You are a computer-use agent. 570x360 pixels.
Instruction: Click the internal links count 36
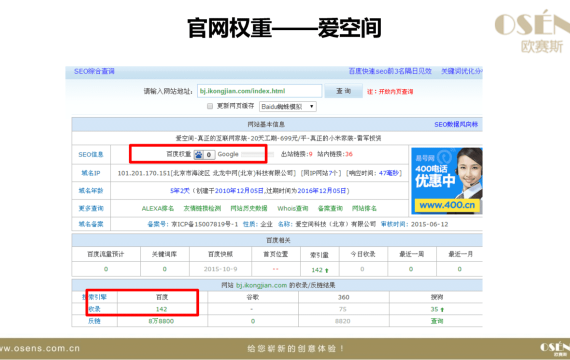click(349, 154)
